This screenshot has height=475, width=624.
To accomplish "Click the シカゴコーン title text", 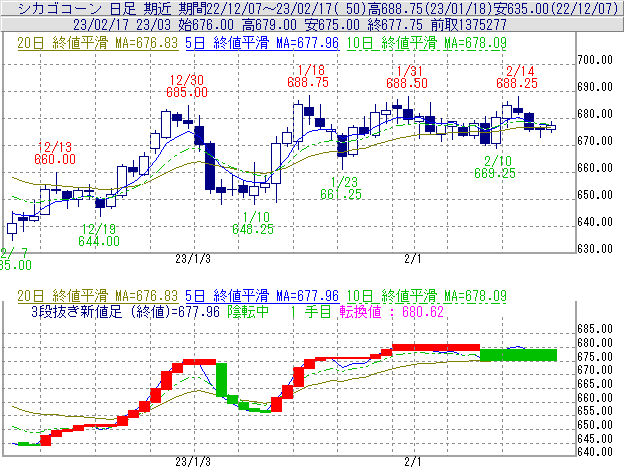I will [x=60, y=8].
